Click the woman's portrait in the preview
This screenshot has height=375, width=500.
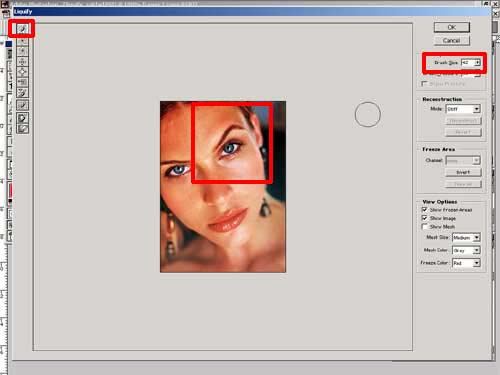pos(223,187)
